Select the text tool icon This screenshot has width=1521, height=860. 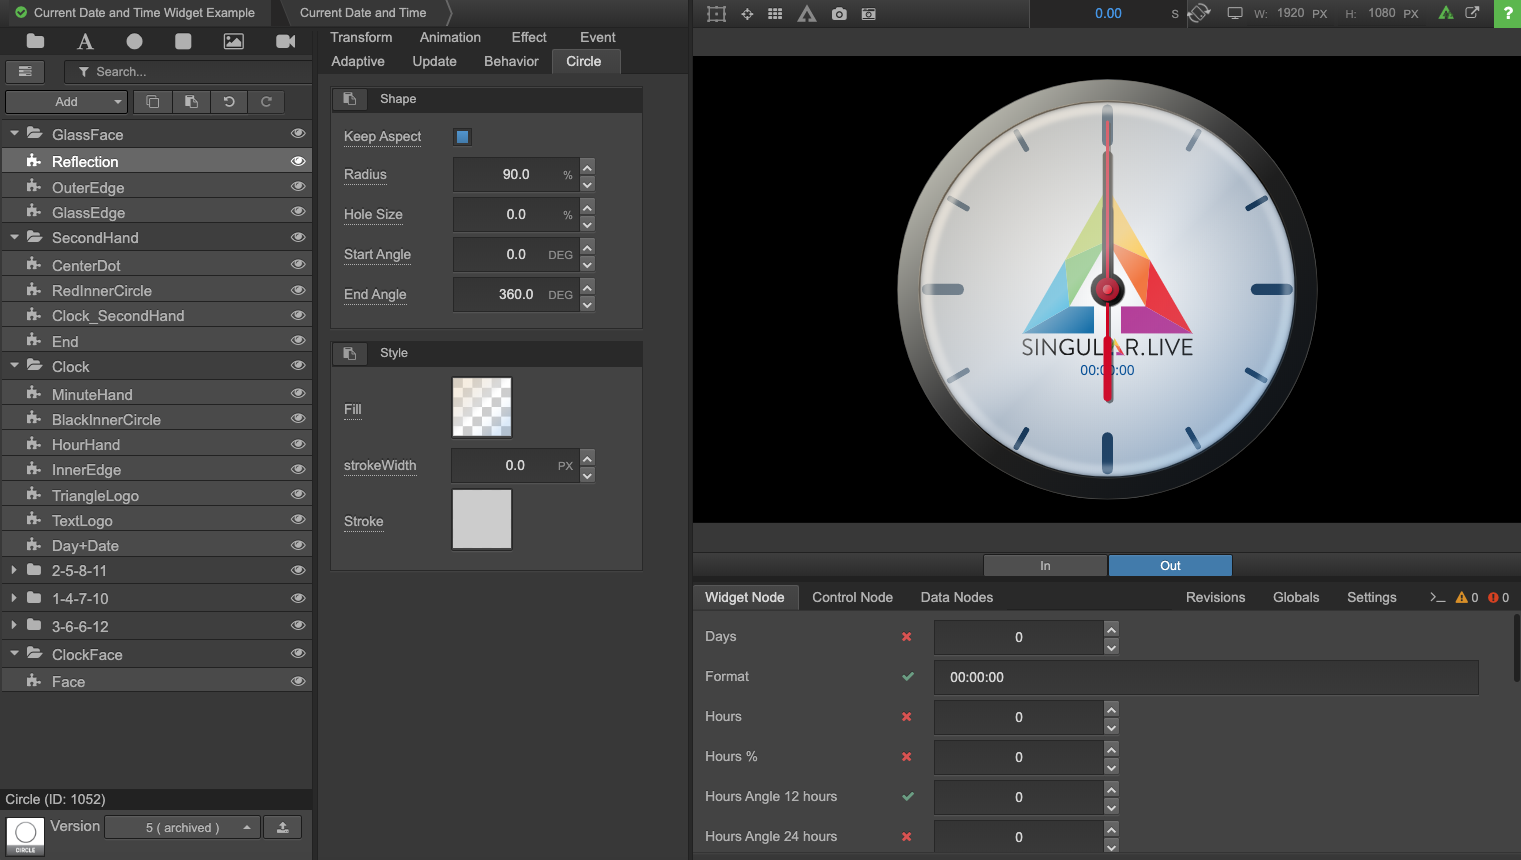[85, 41]
